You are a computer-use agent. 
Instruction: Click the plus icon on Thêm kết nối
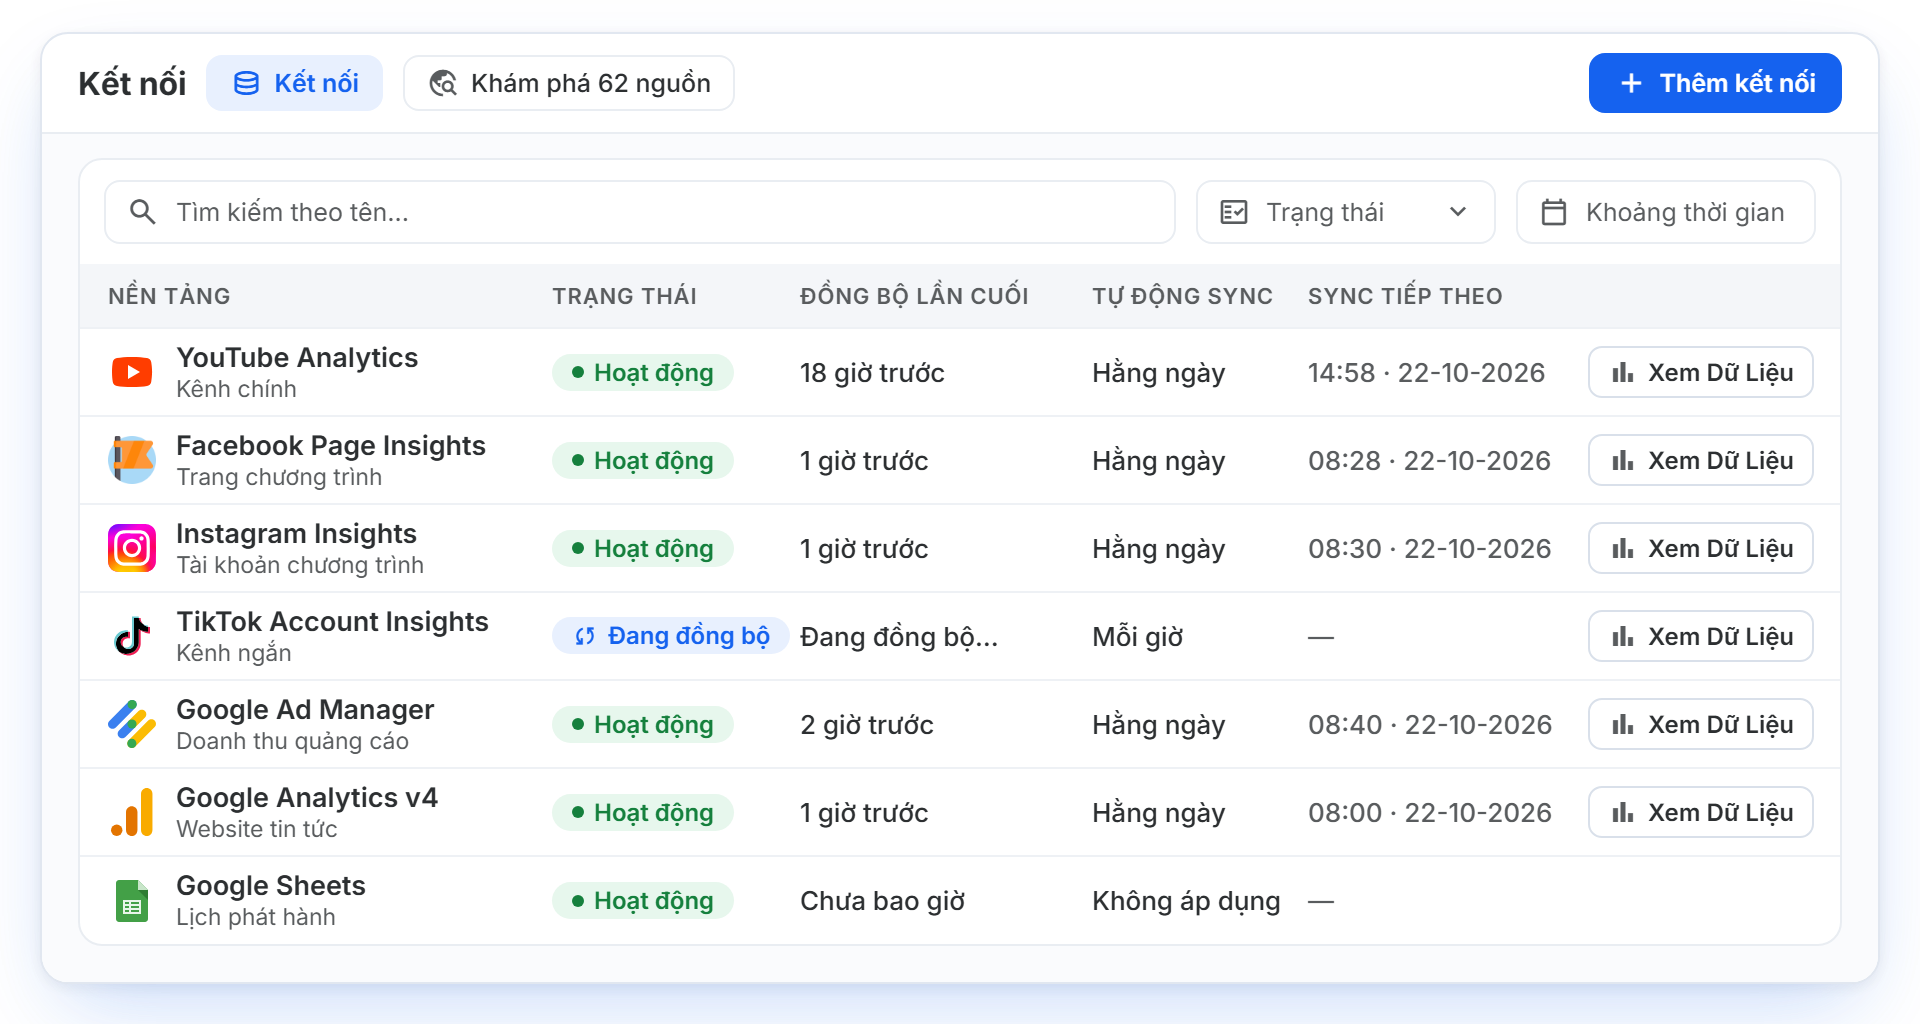(1631, 83)
